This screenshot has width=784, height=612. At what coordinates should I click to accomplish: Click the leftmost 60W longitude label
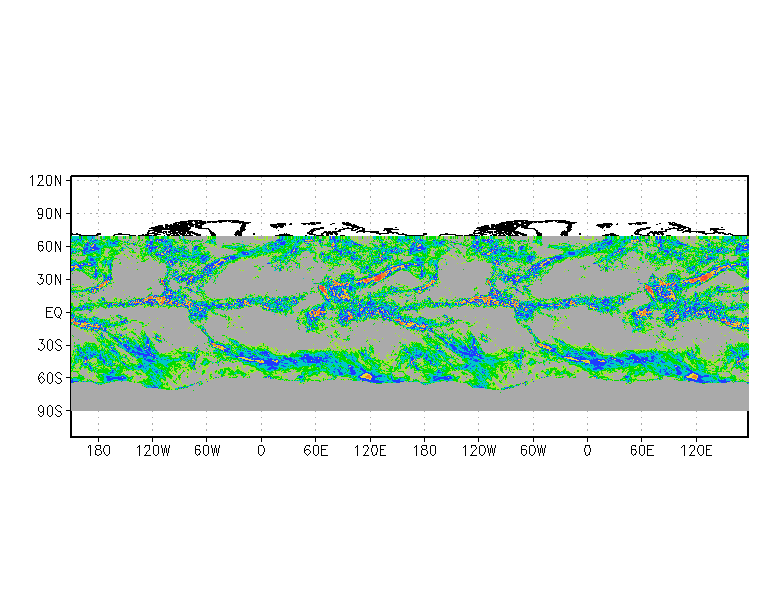tap(207, 451)
